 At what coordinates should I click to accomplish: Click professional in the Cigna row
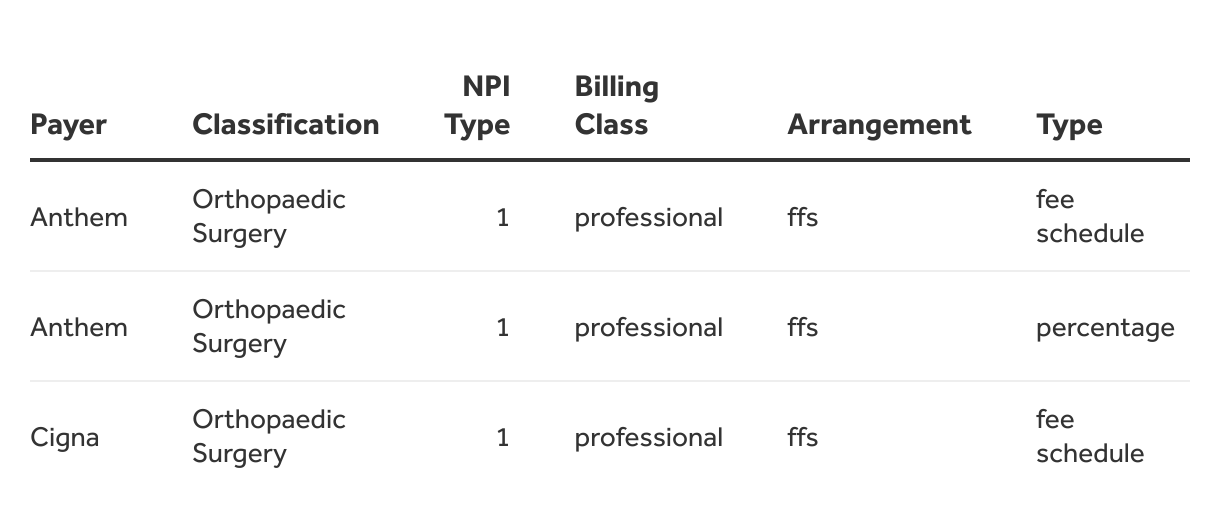[x=648, y=438]
